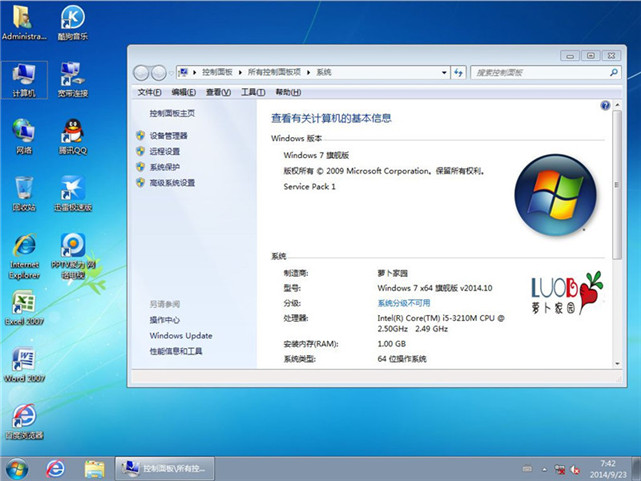Image resolution: width=641 pixels, height=481 pixels.
Task: Open Windows Update link
Action: [x=181, y=336]
